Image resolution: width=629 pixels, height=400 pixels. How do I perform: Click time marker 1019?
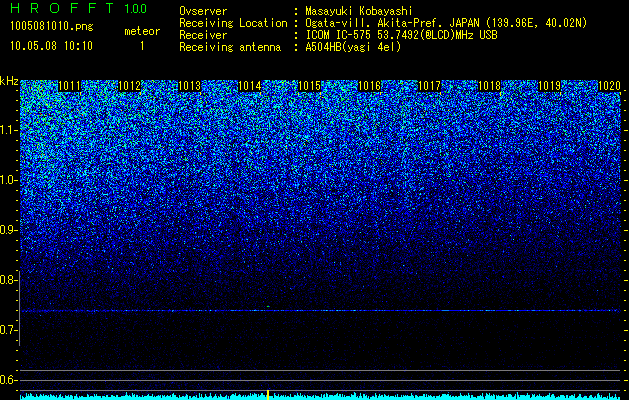[x=550, y=86]
